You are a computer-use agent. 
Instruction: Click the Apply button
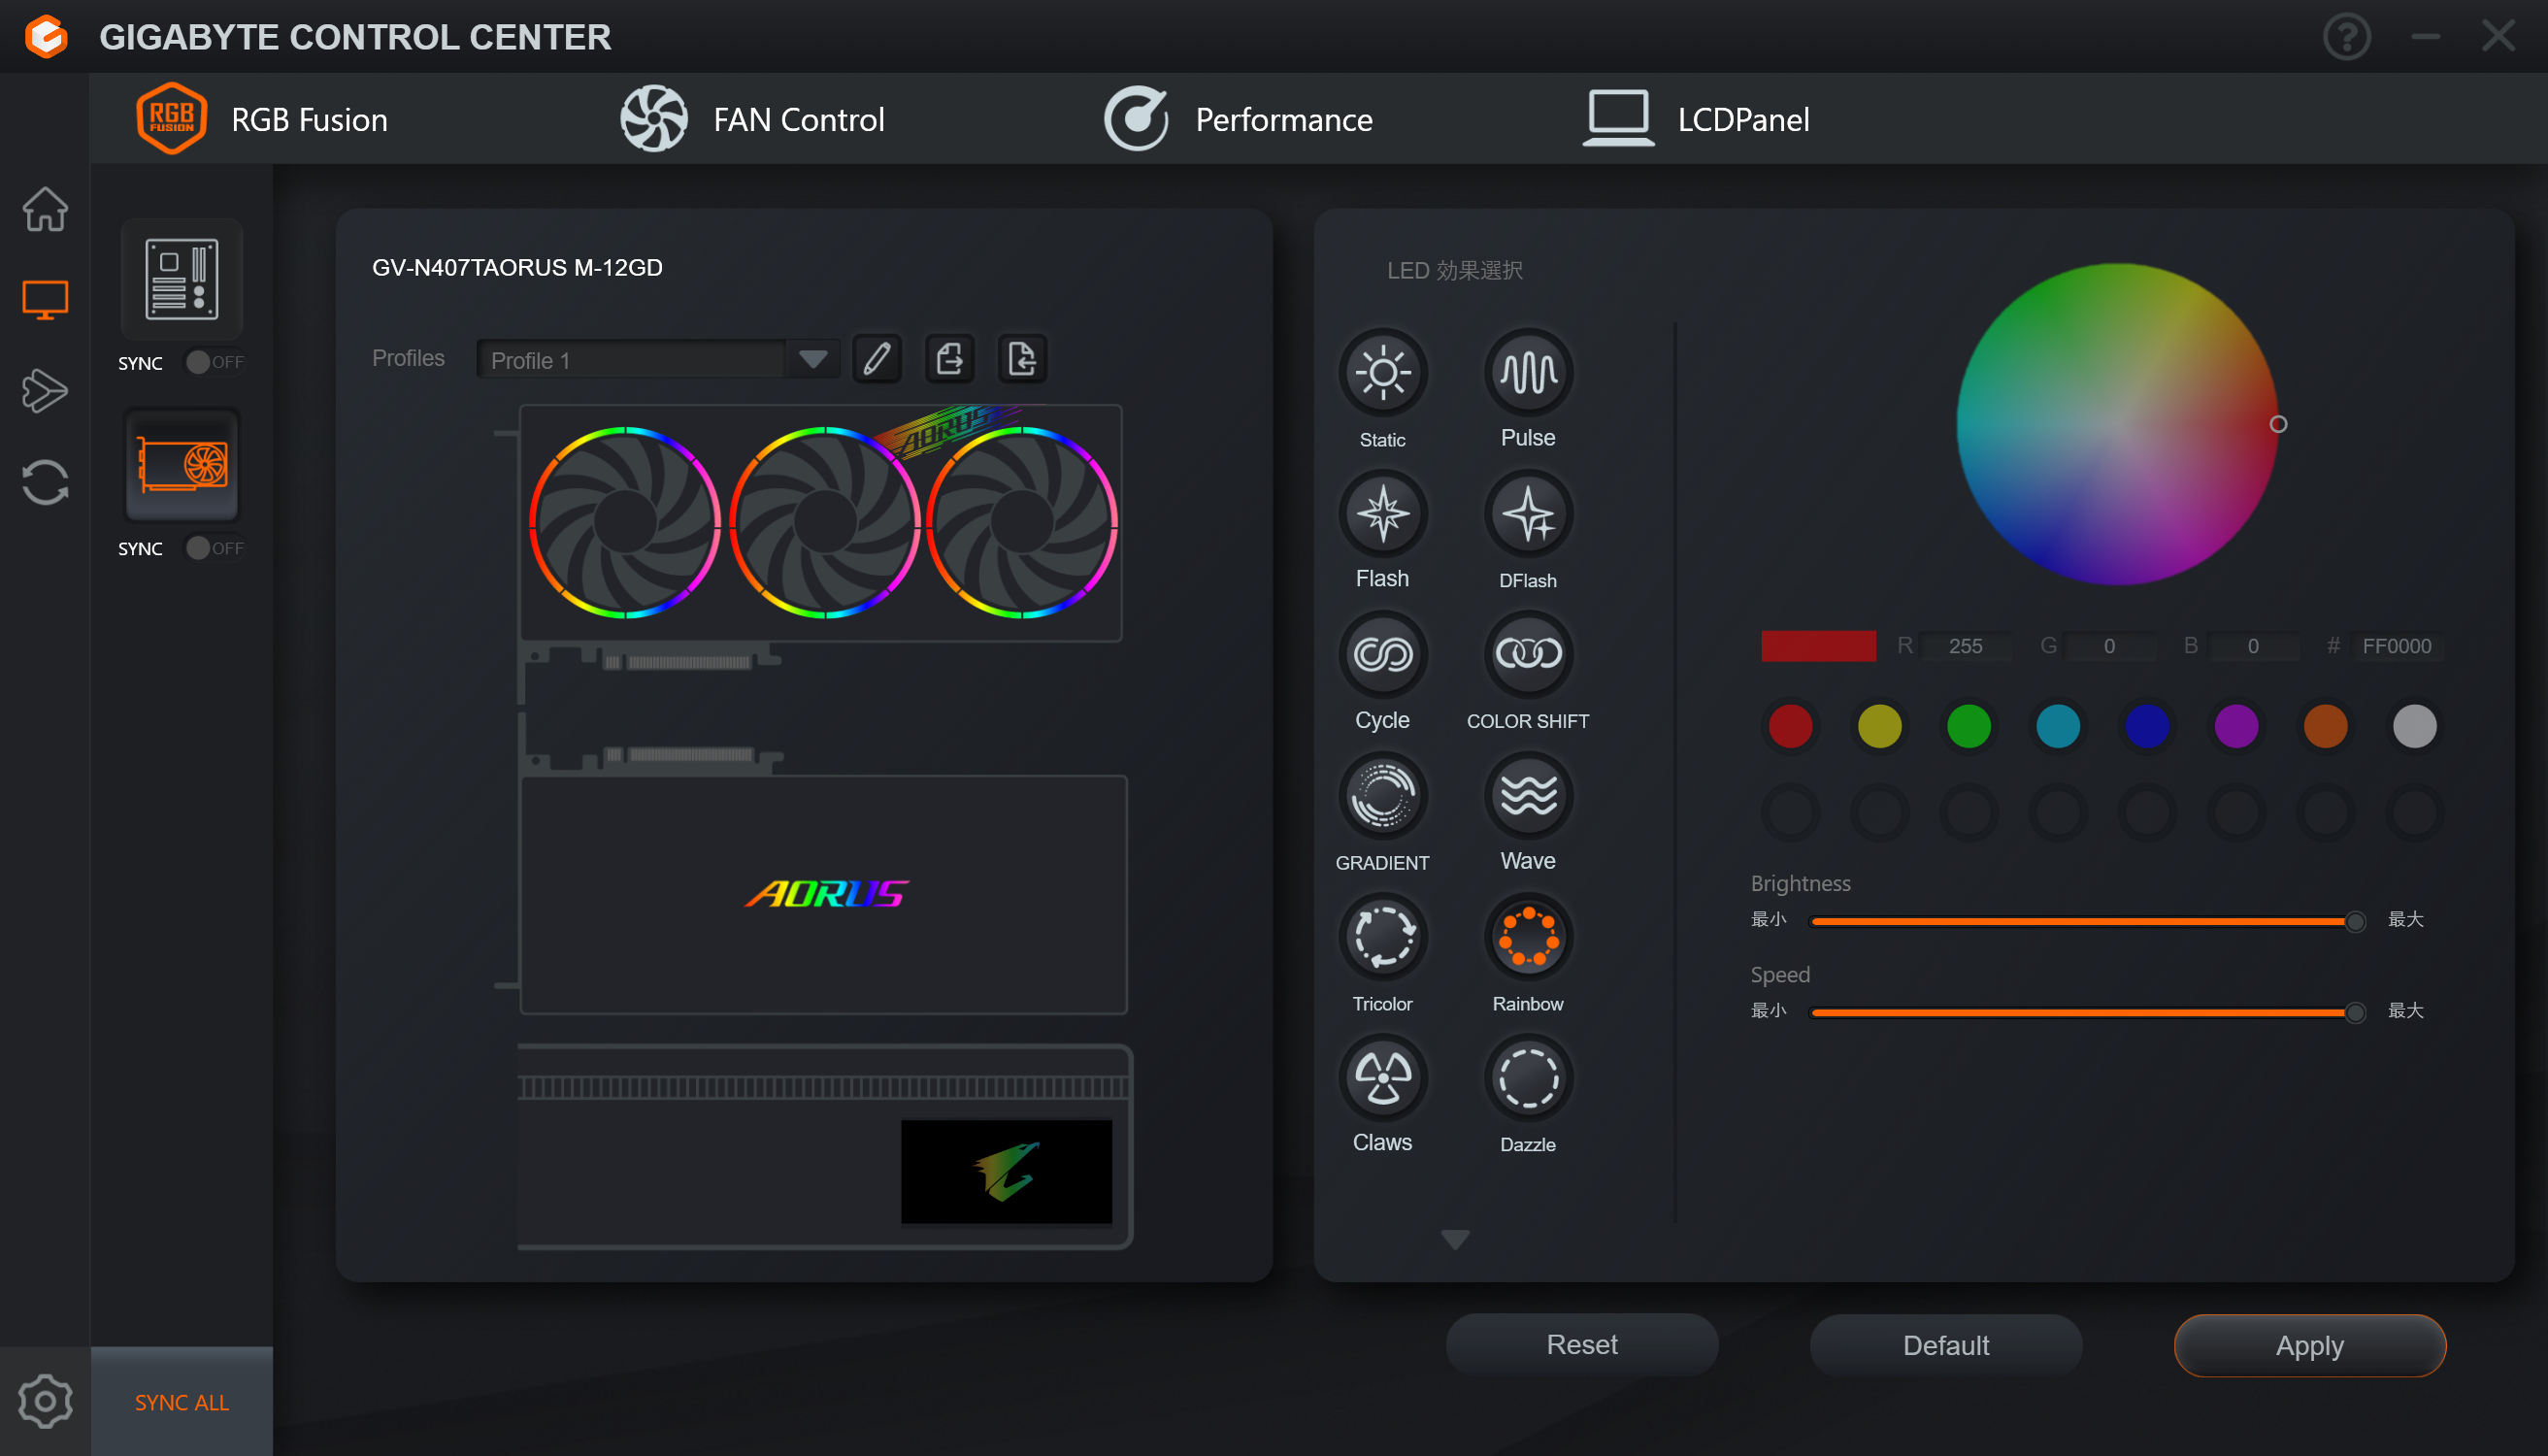tap(2308, 1345)
